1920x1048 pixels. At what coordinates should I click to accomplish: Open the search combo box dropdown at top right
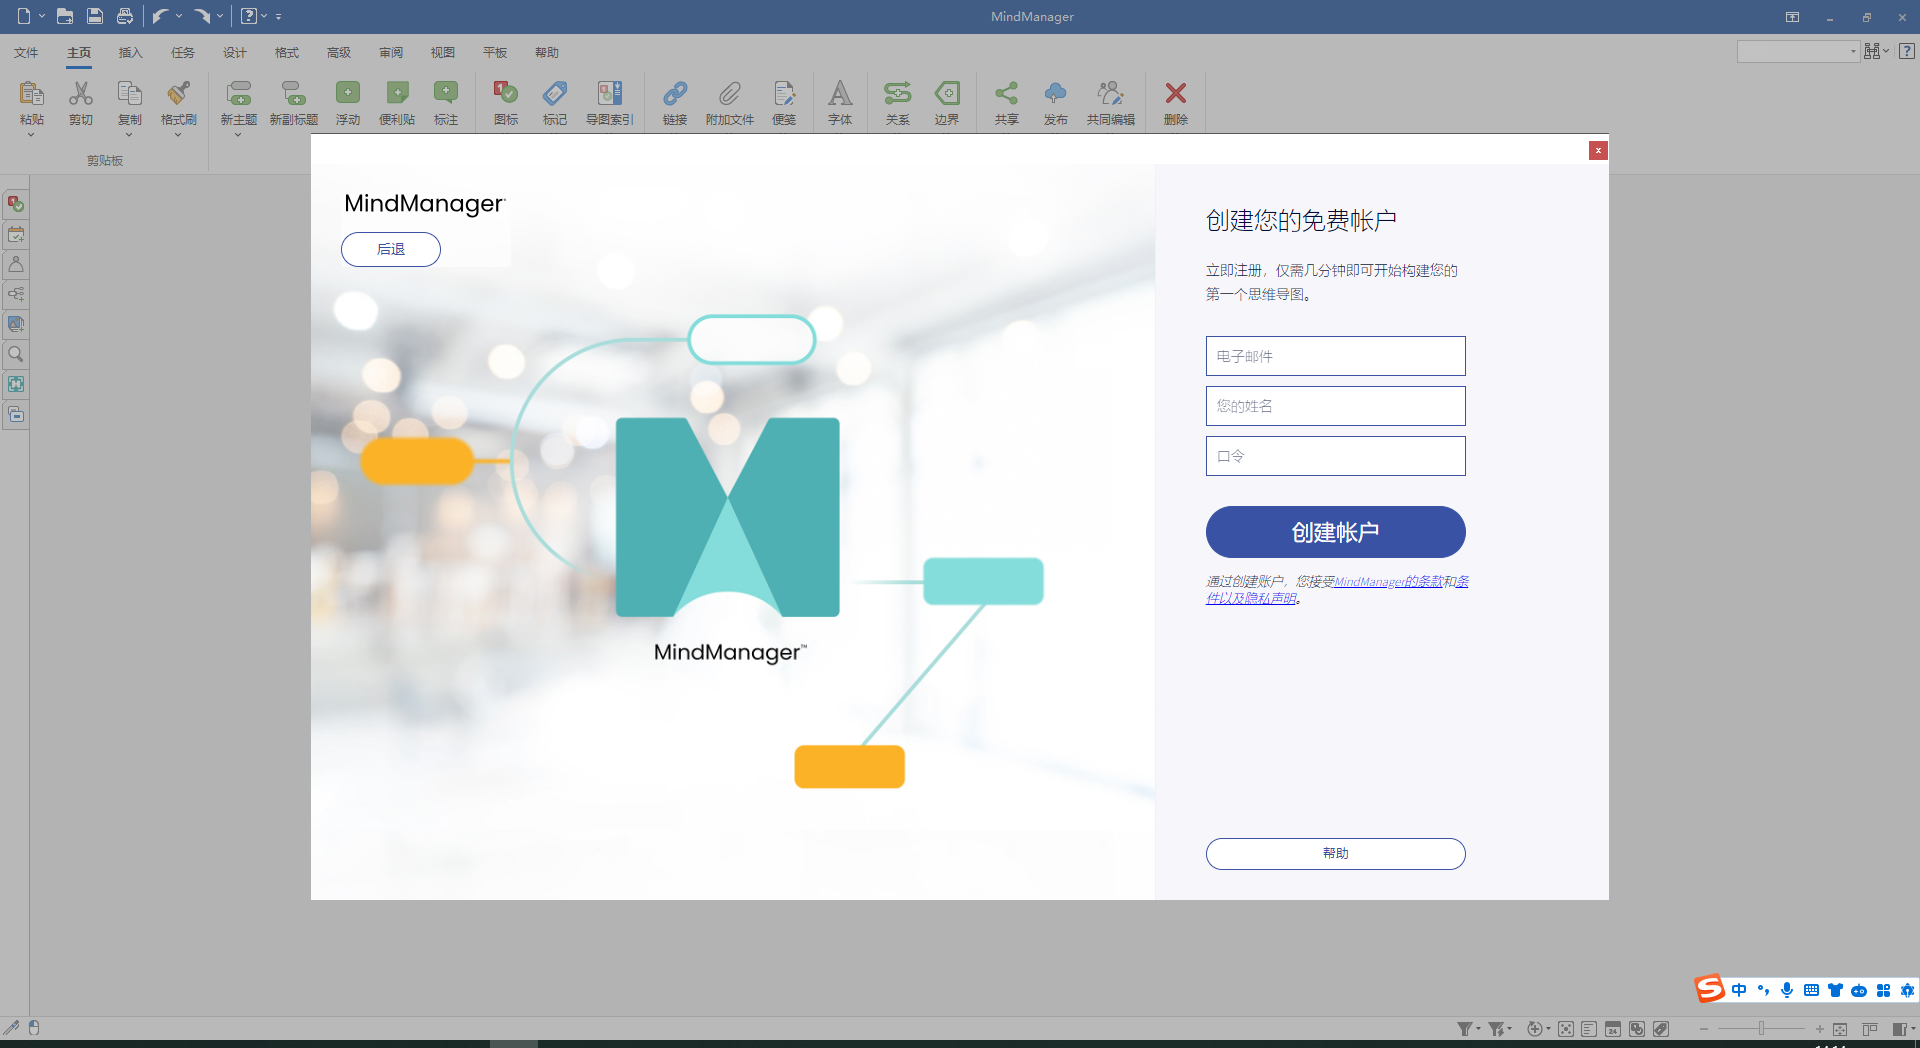1852,52
